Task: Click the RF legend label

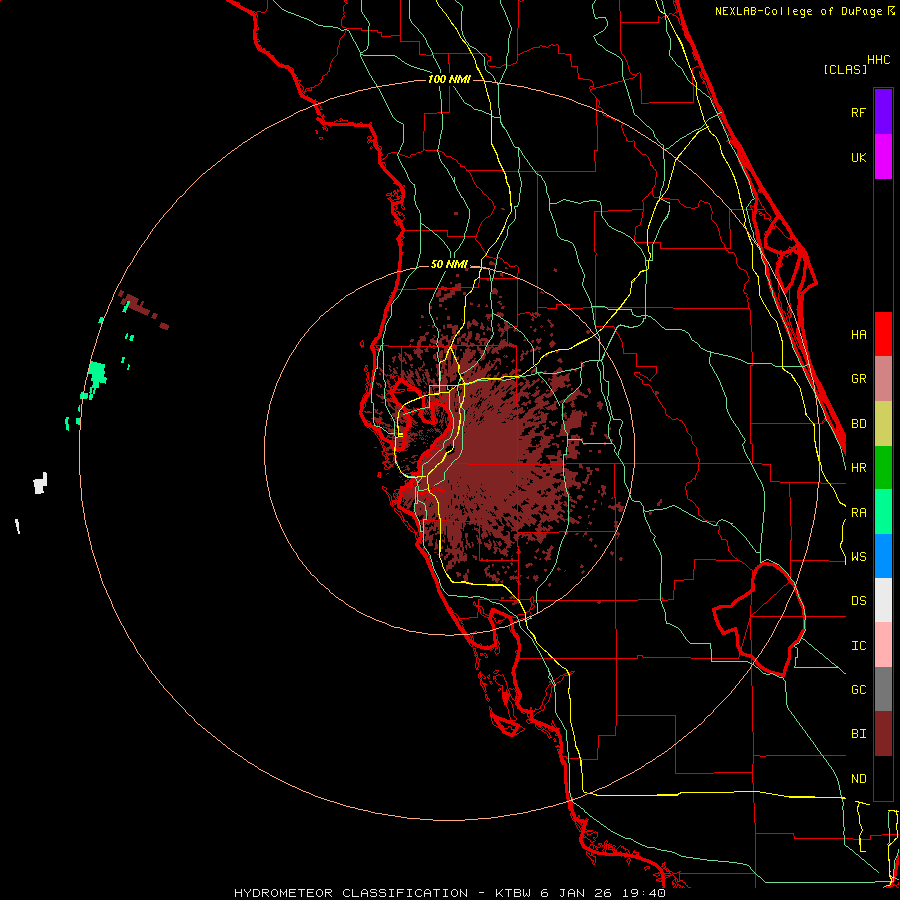Action: 858,113
